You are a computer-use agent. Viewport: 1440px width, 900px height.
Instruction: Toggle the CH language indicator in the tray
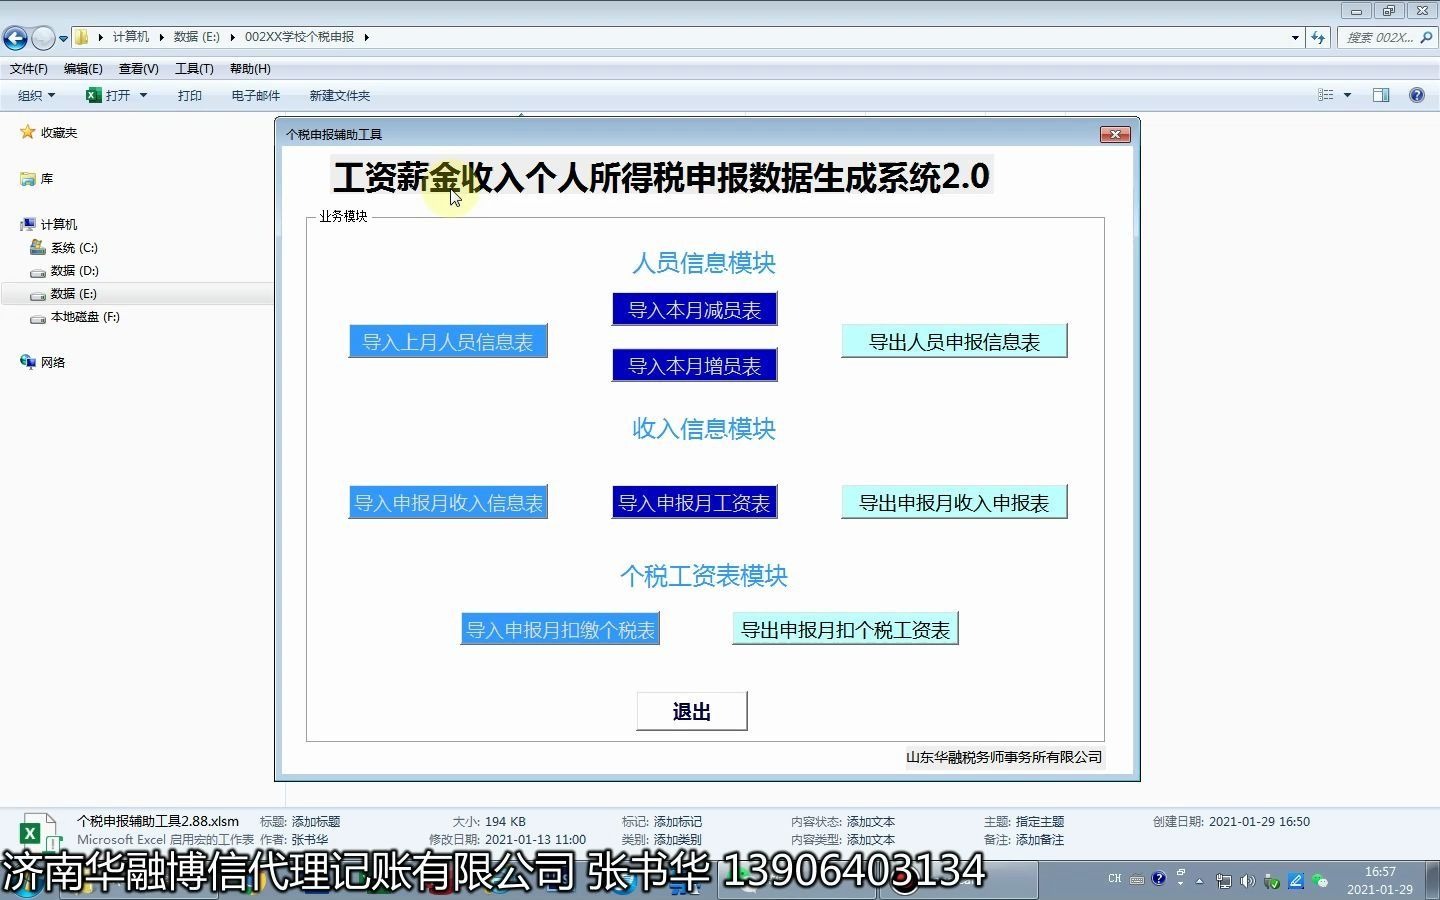1115,879
